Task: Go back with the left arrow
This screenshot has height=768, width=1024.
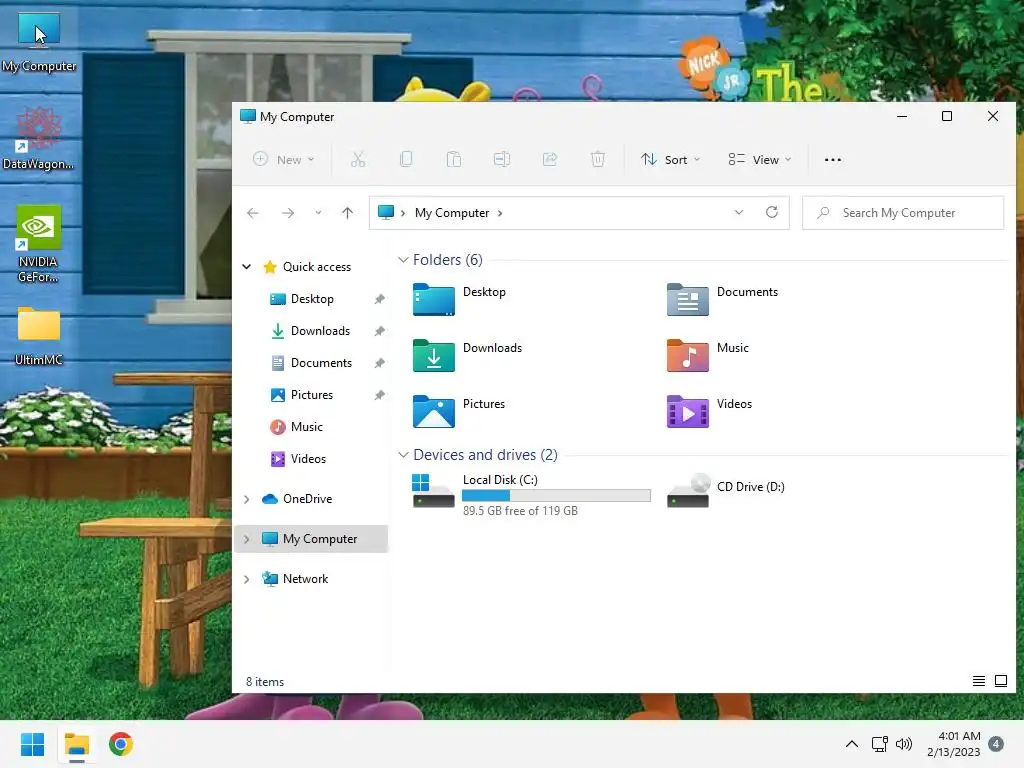Action: tap(253, 213)
